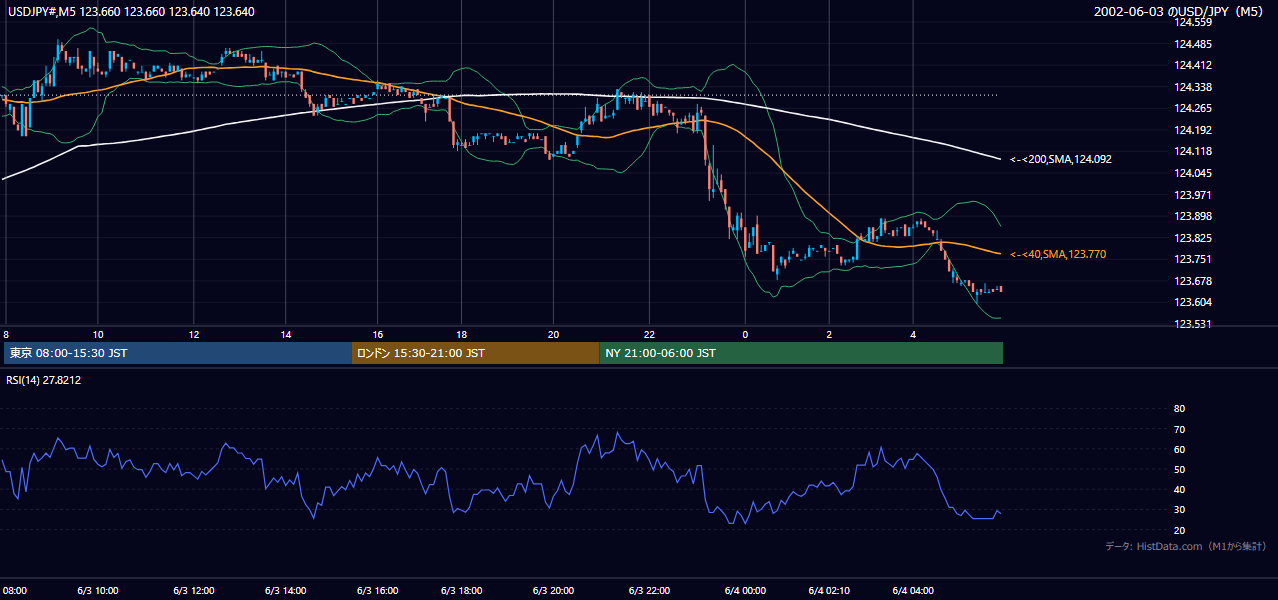Click the RSI scale level 50

(1179, 469)
